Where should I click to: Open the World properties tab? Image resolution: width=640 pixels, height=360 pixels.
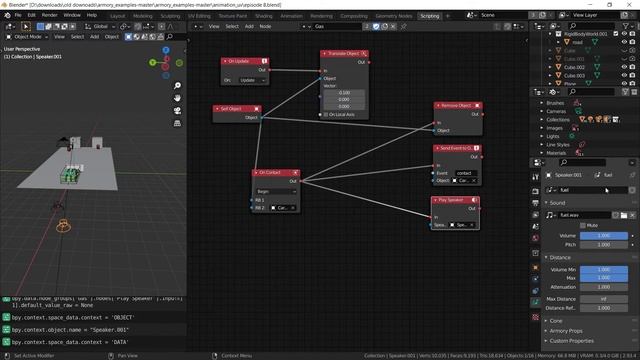click(x=536, y=238)
